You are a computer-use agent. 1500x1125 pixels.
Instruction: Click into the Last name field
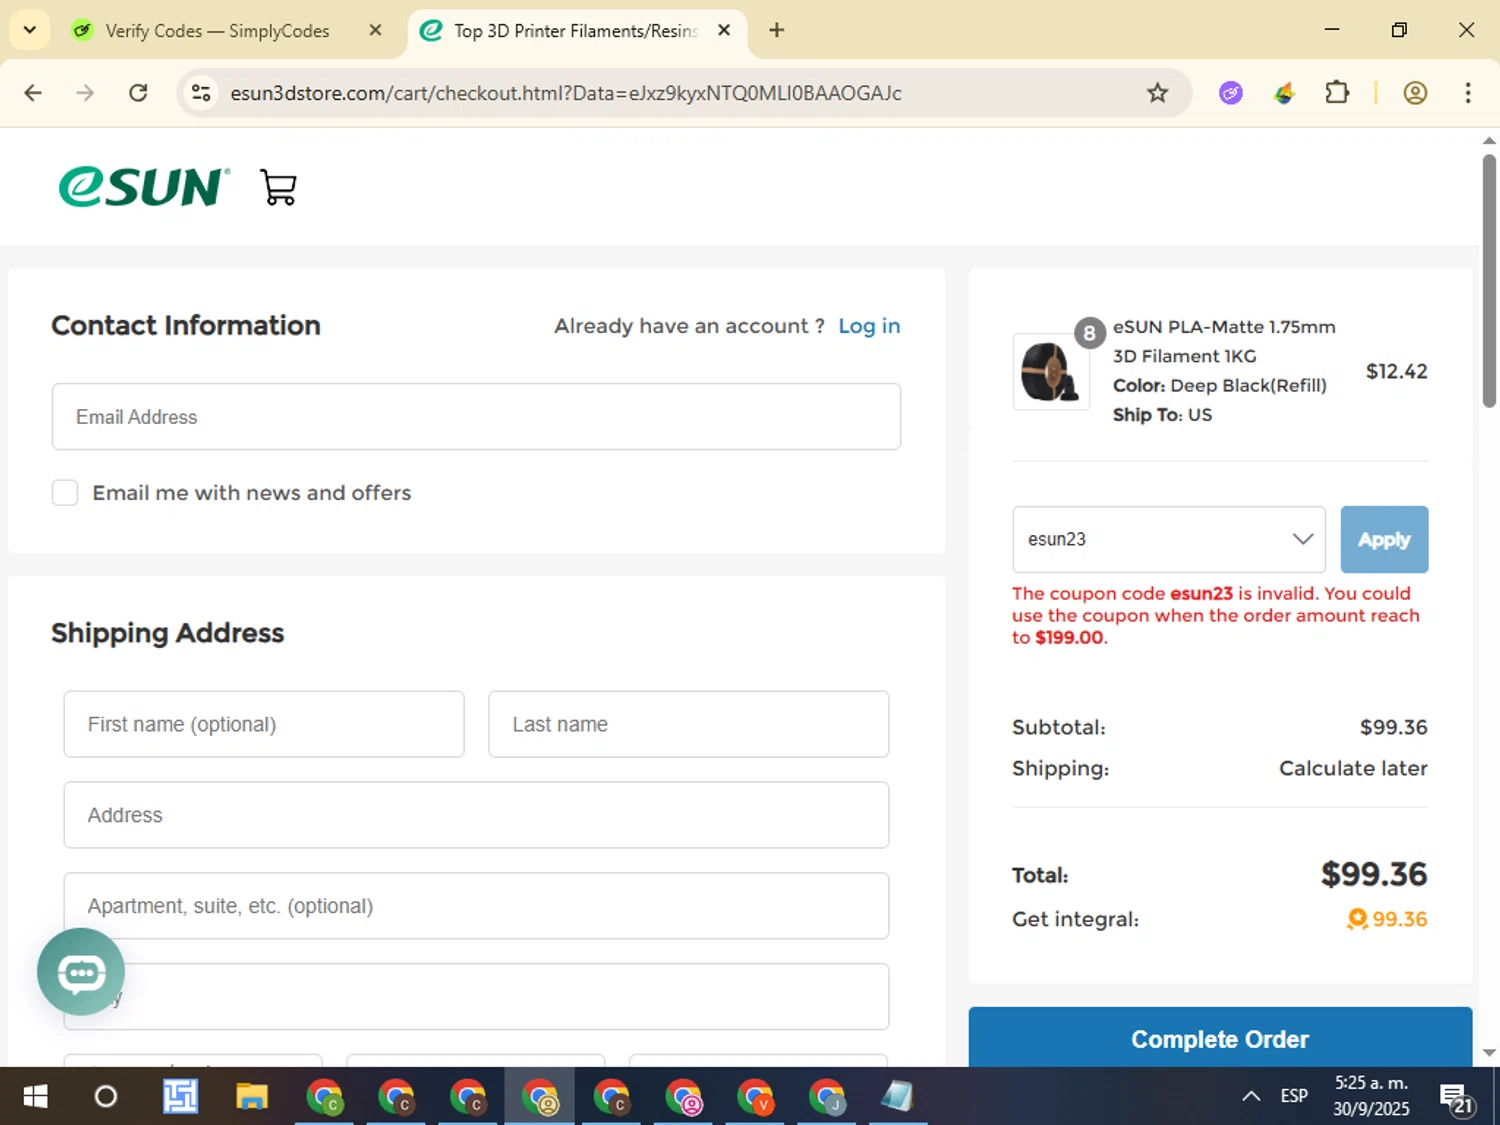(688, 724)
